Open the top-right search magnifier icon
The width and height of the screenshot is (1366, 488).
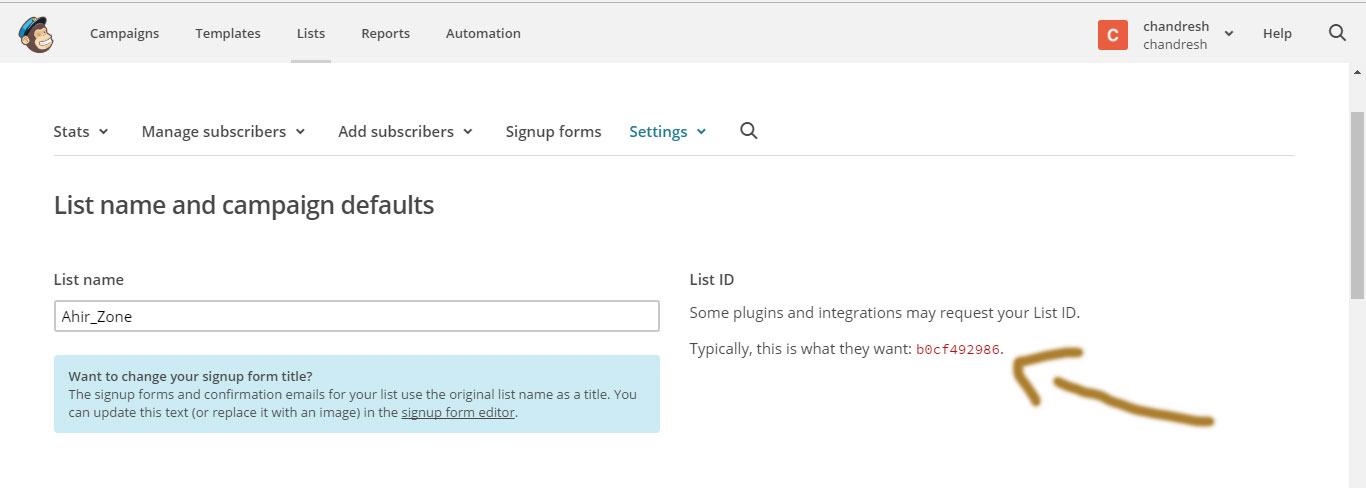[x=1337, y=33]
